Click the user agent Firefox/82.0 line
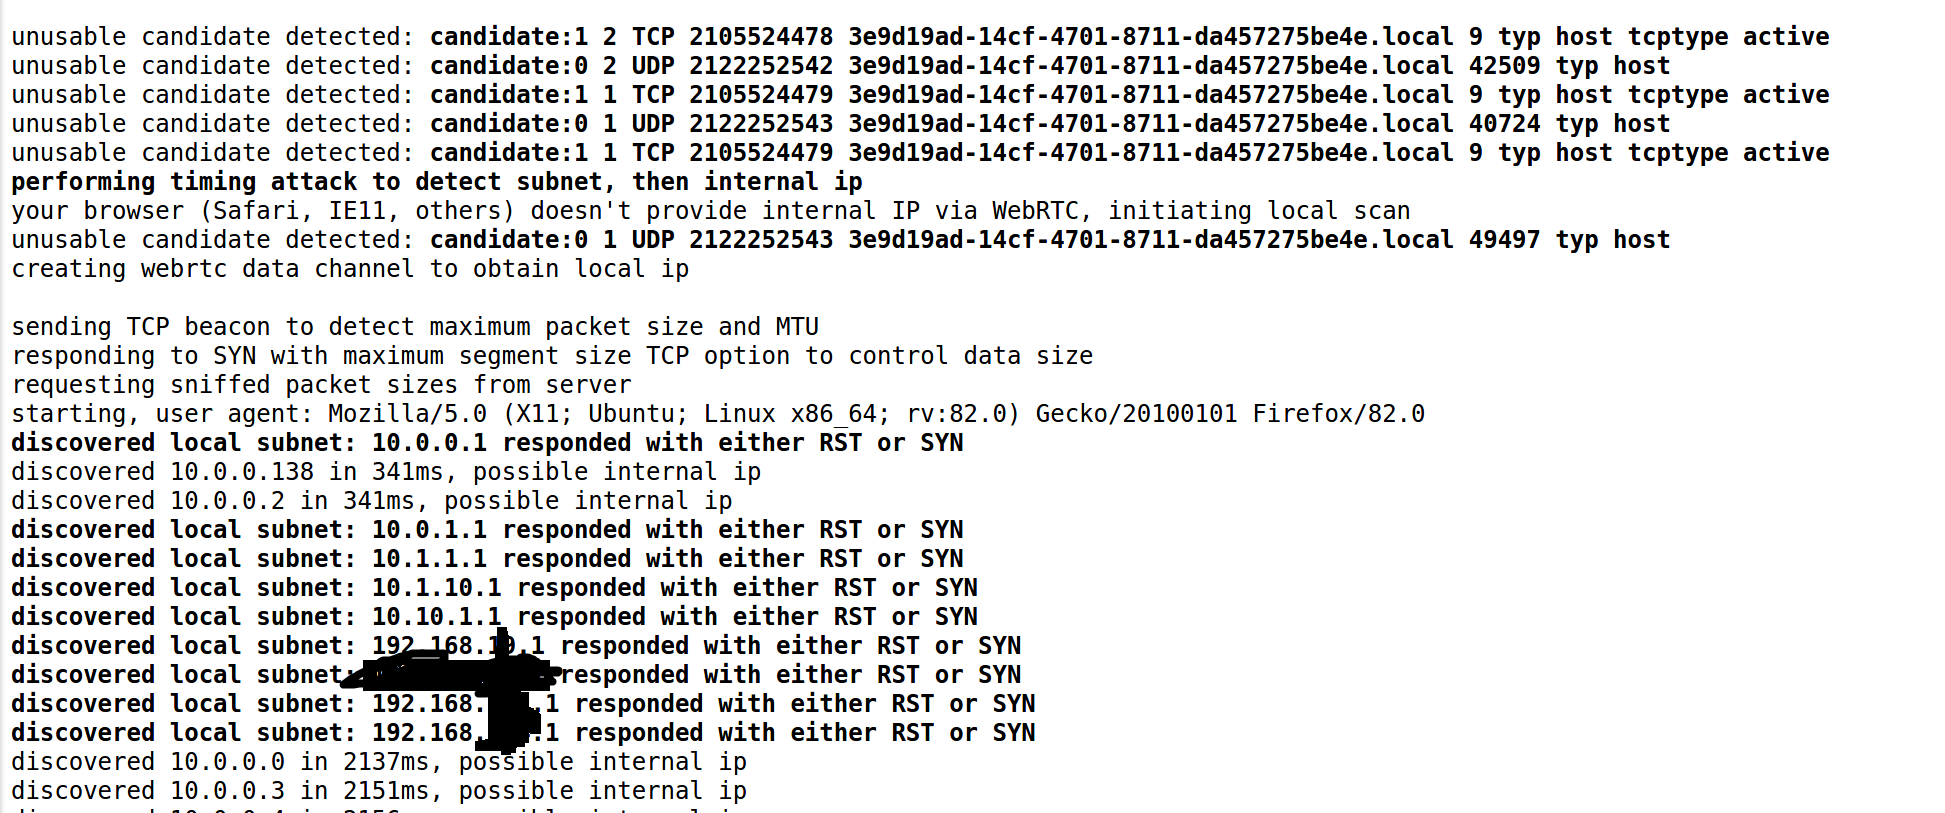Viewport: 1945px width, 813px height. coord(718,414)
